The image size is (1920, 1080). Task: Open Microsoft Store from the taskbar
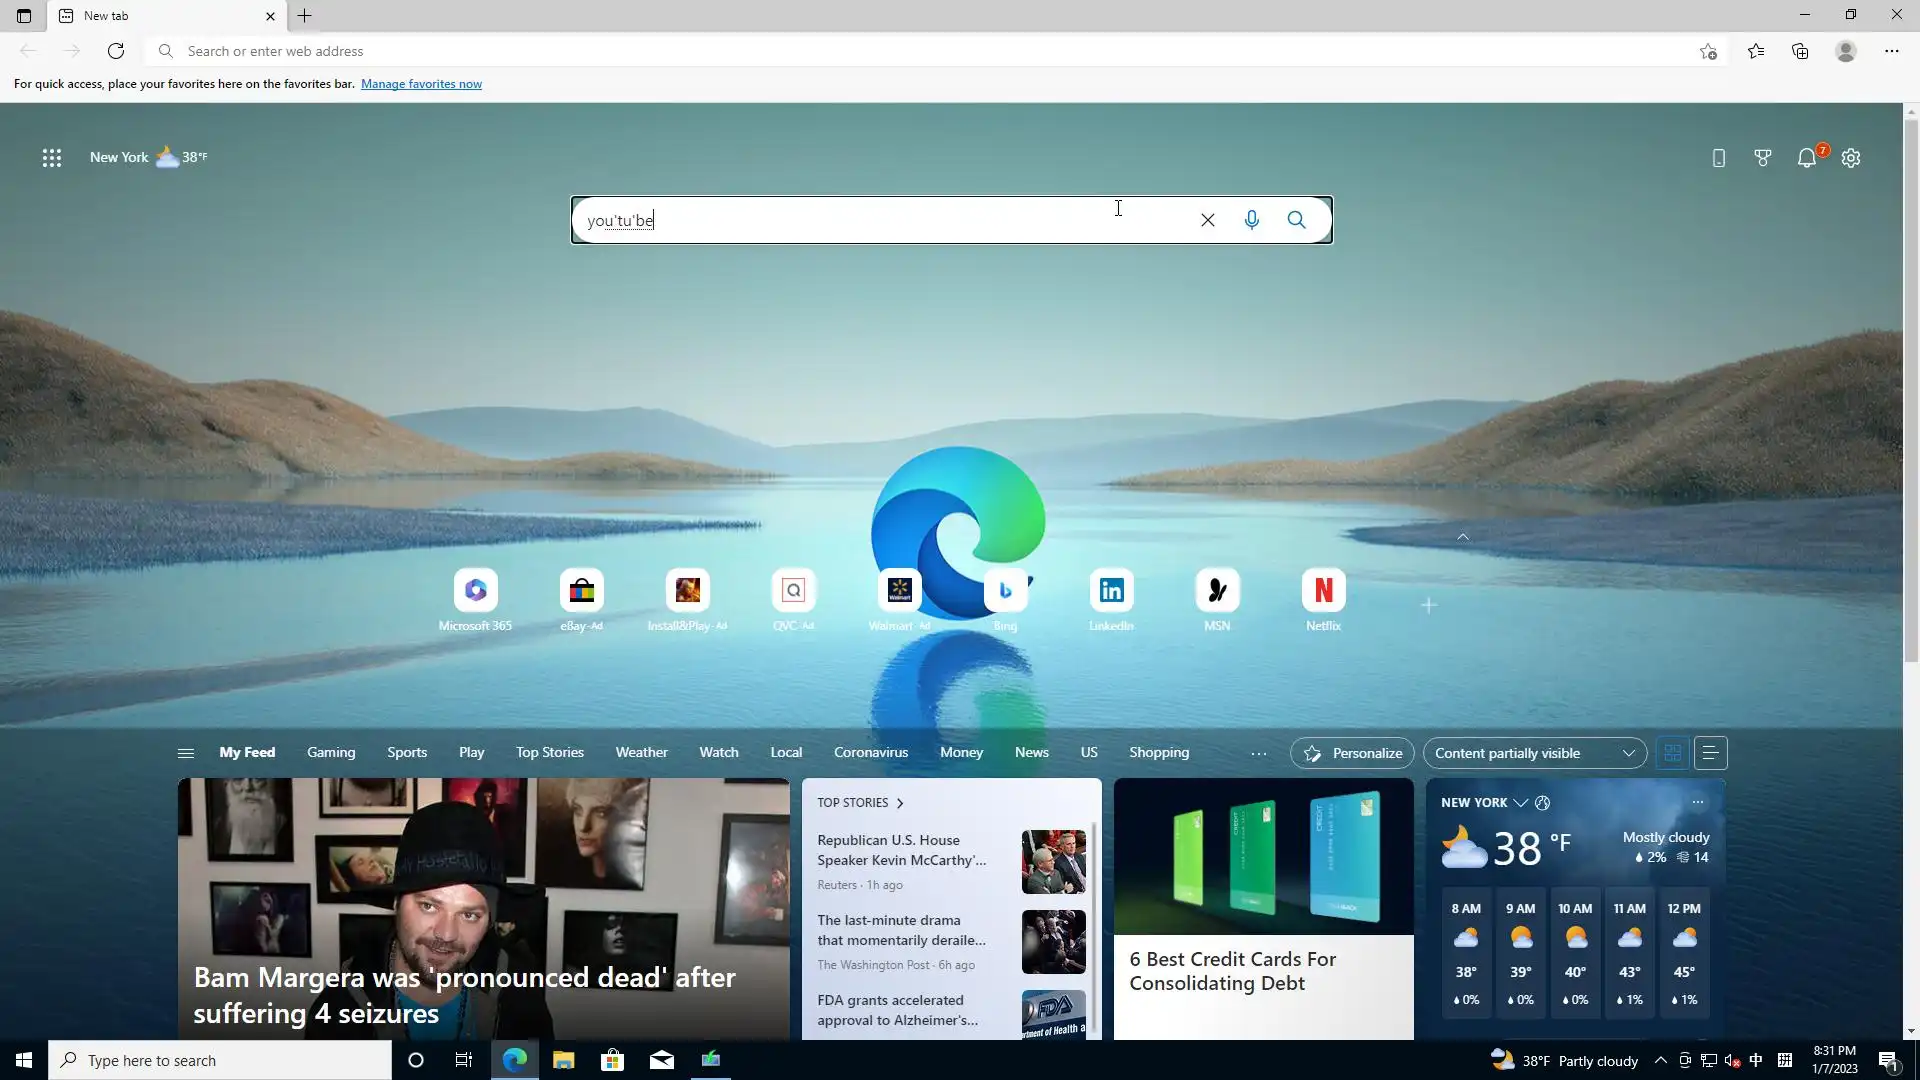coord(612,1060)
